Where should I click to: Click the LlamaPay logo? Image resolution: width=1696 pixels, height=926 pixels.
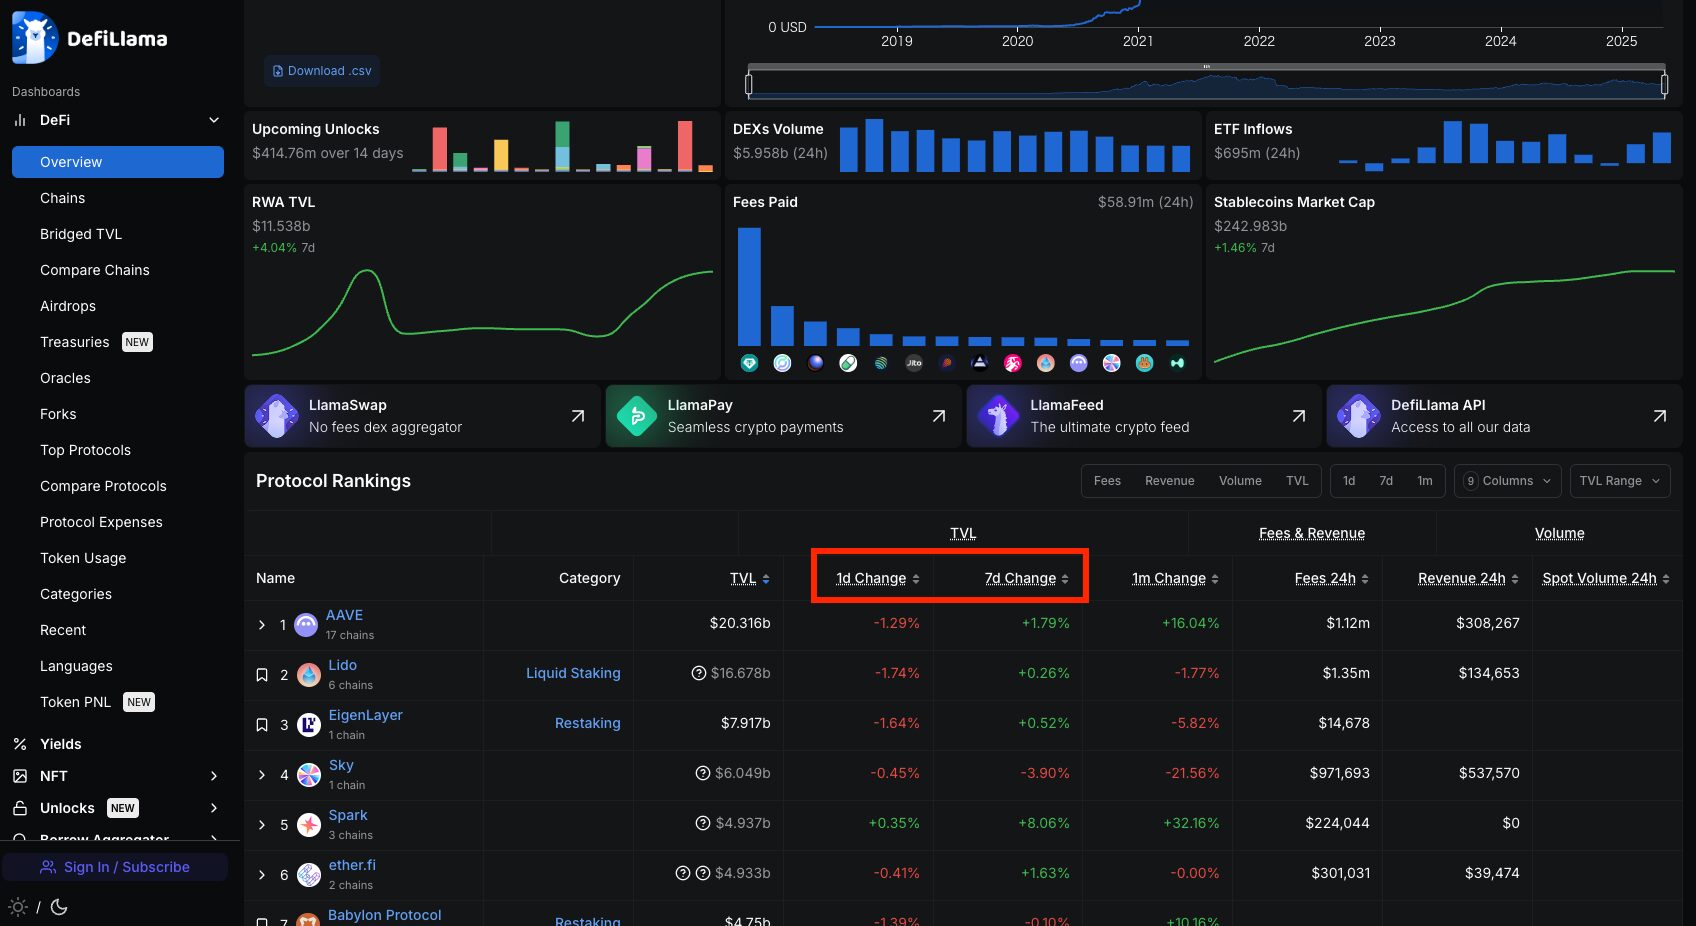click(x=637, y=416)
